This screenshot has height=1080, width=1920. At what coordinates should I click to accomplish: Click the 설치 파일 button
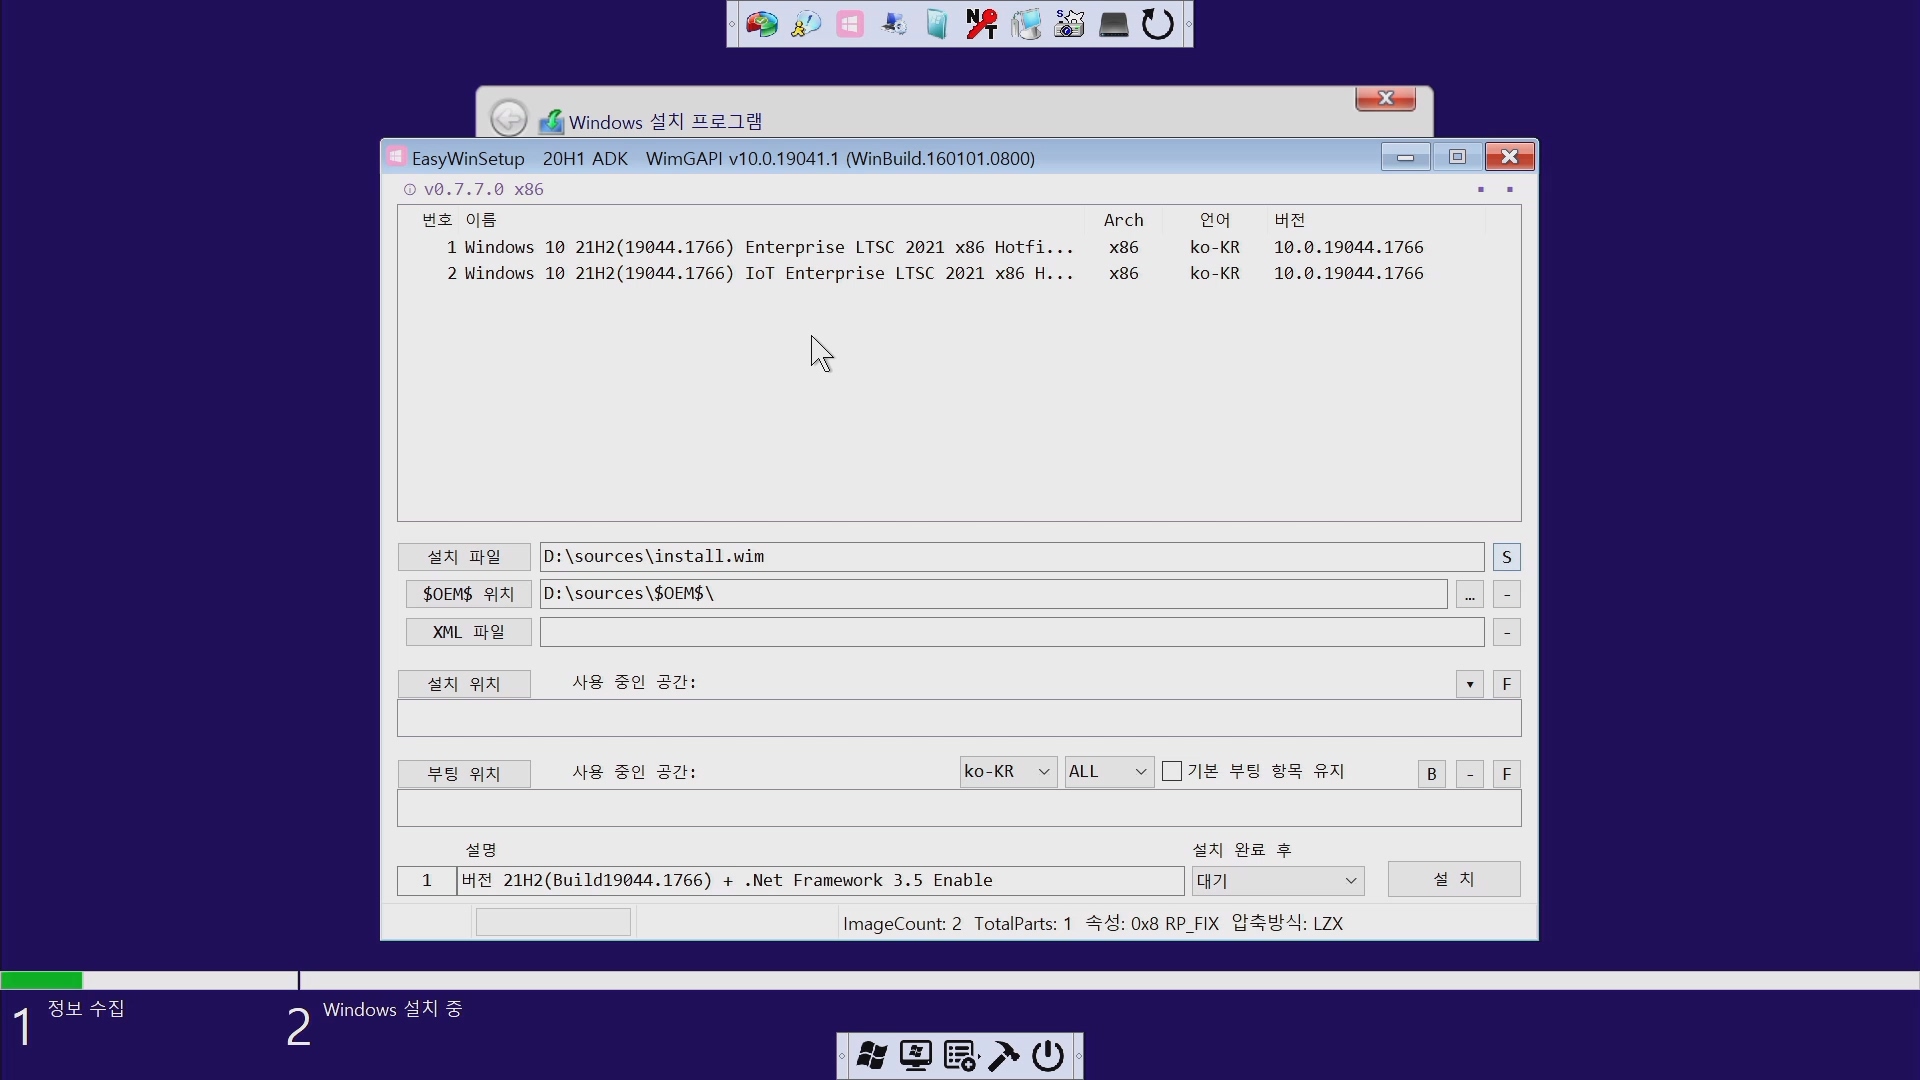point(464,557)
